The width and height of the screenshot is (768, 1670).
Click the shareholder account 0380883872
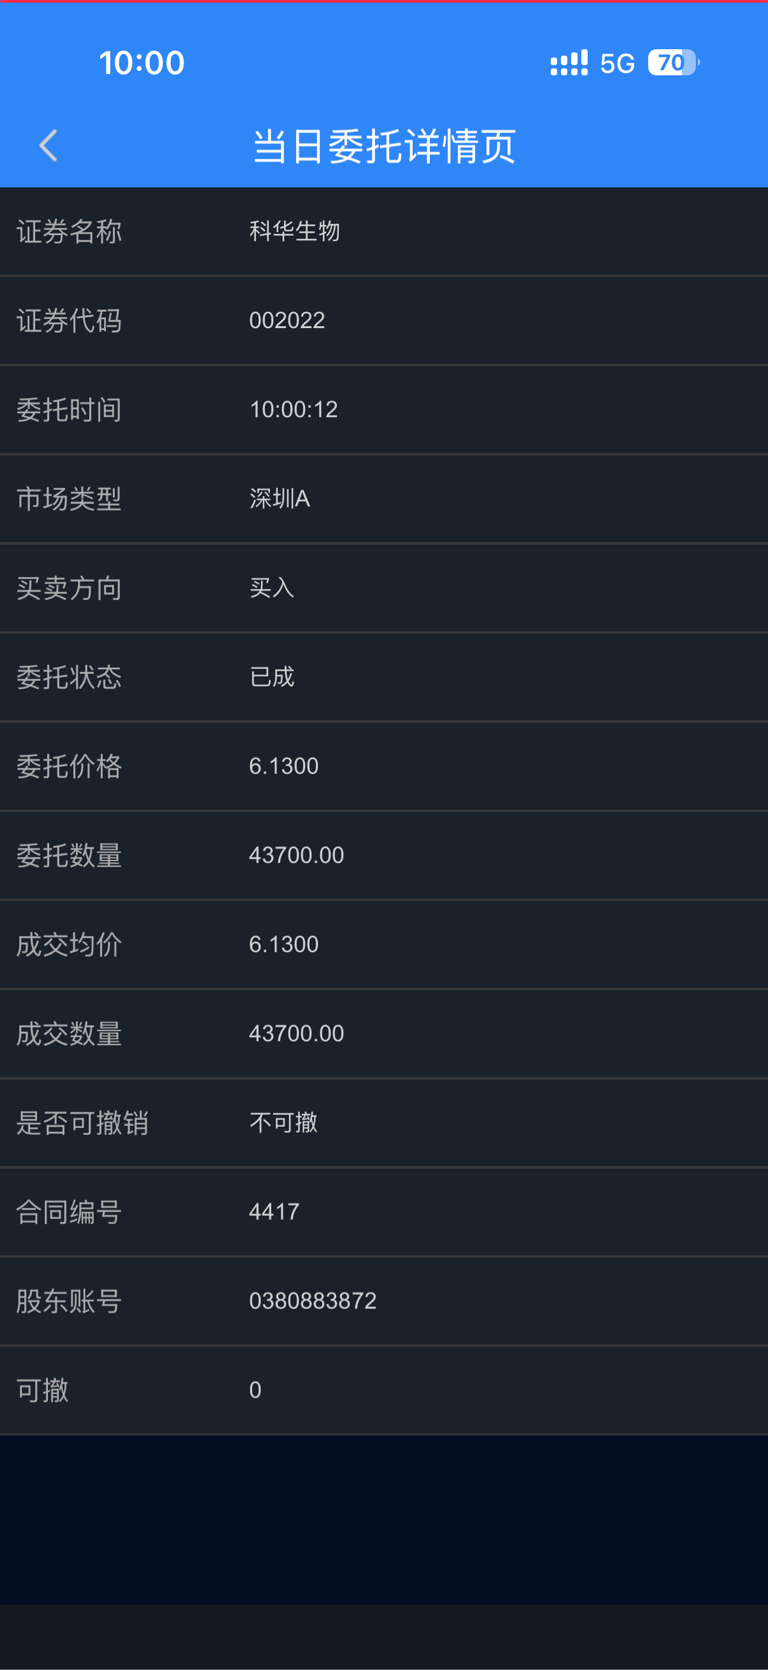coord(313,1301)
